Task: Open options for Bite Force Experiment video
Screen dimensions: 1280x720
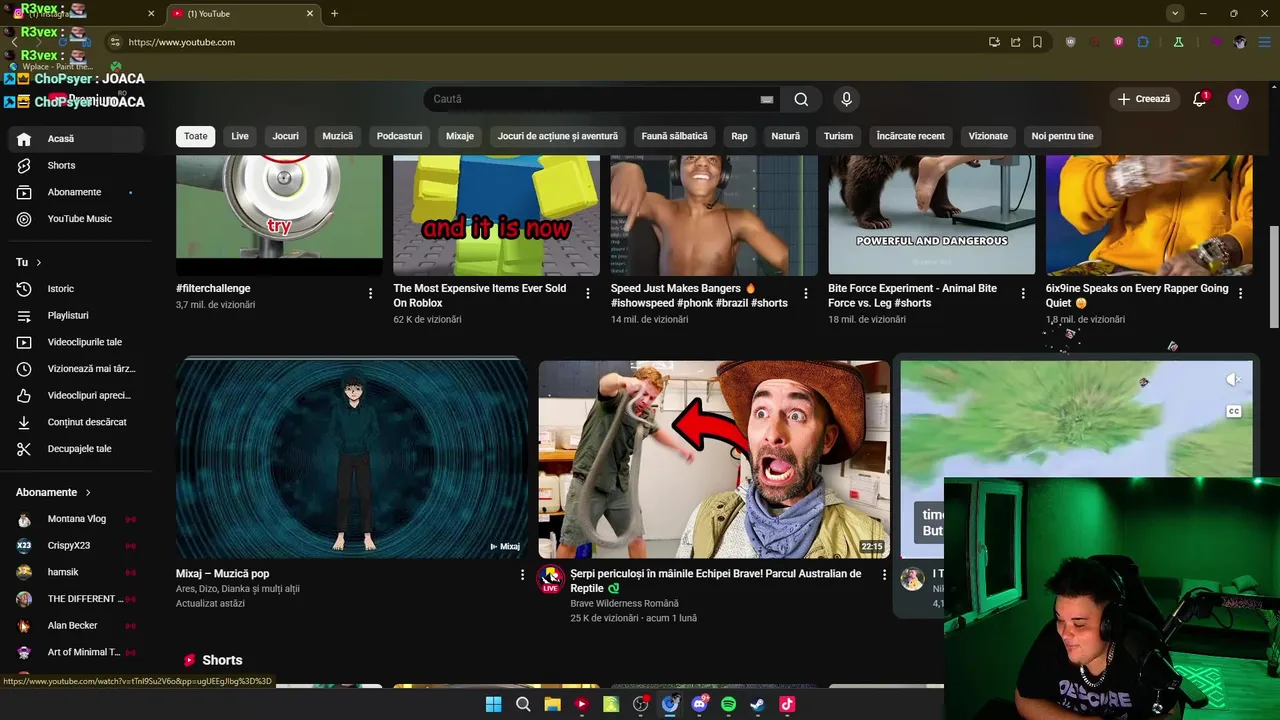Action: coord(1023,294)
